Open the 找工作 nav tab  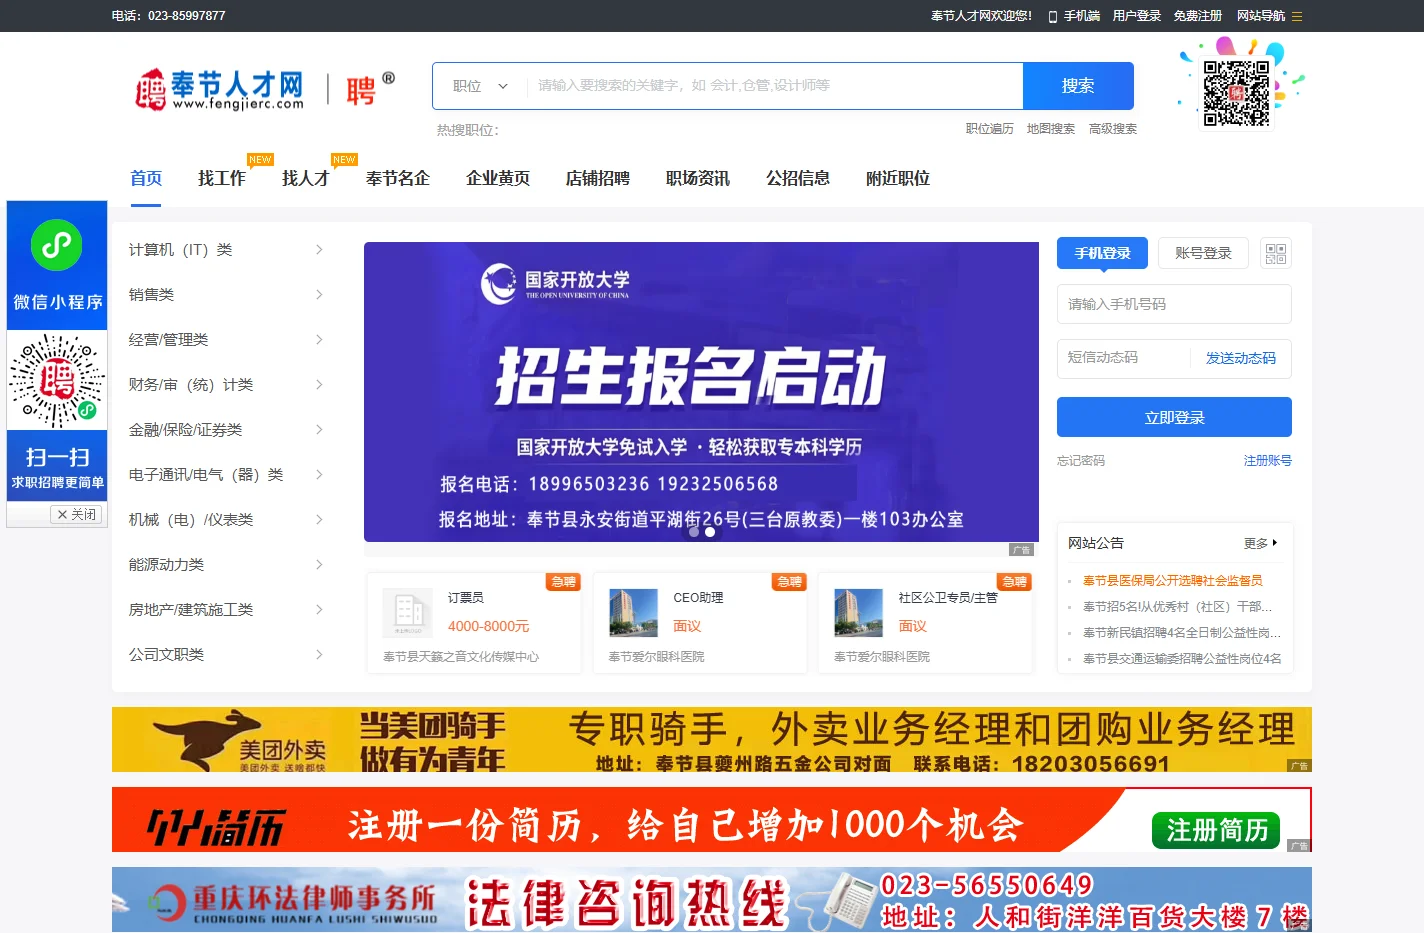pyautogui.click(x=222, y=178)
